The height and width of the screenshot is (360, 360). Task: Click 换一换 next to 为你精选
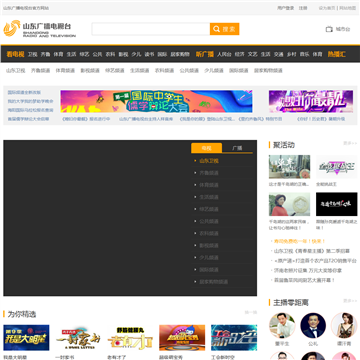pyautogui.click(x=251, y=313)
